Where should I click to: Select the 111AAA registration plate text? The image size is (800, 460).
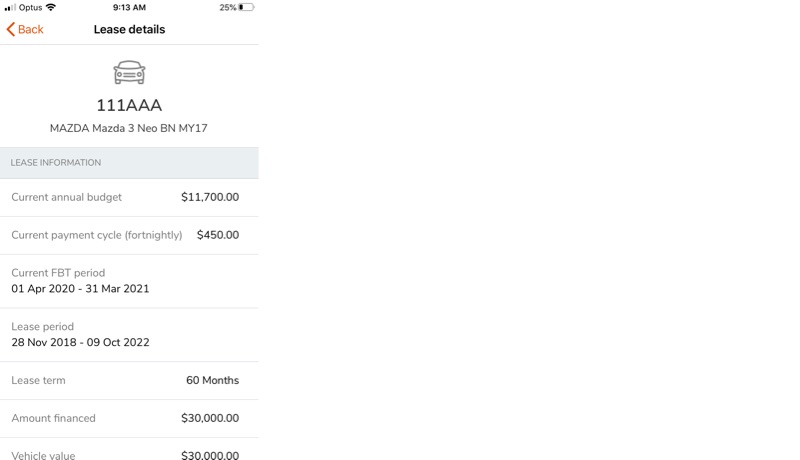129,105
